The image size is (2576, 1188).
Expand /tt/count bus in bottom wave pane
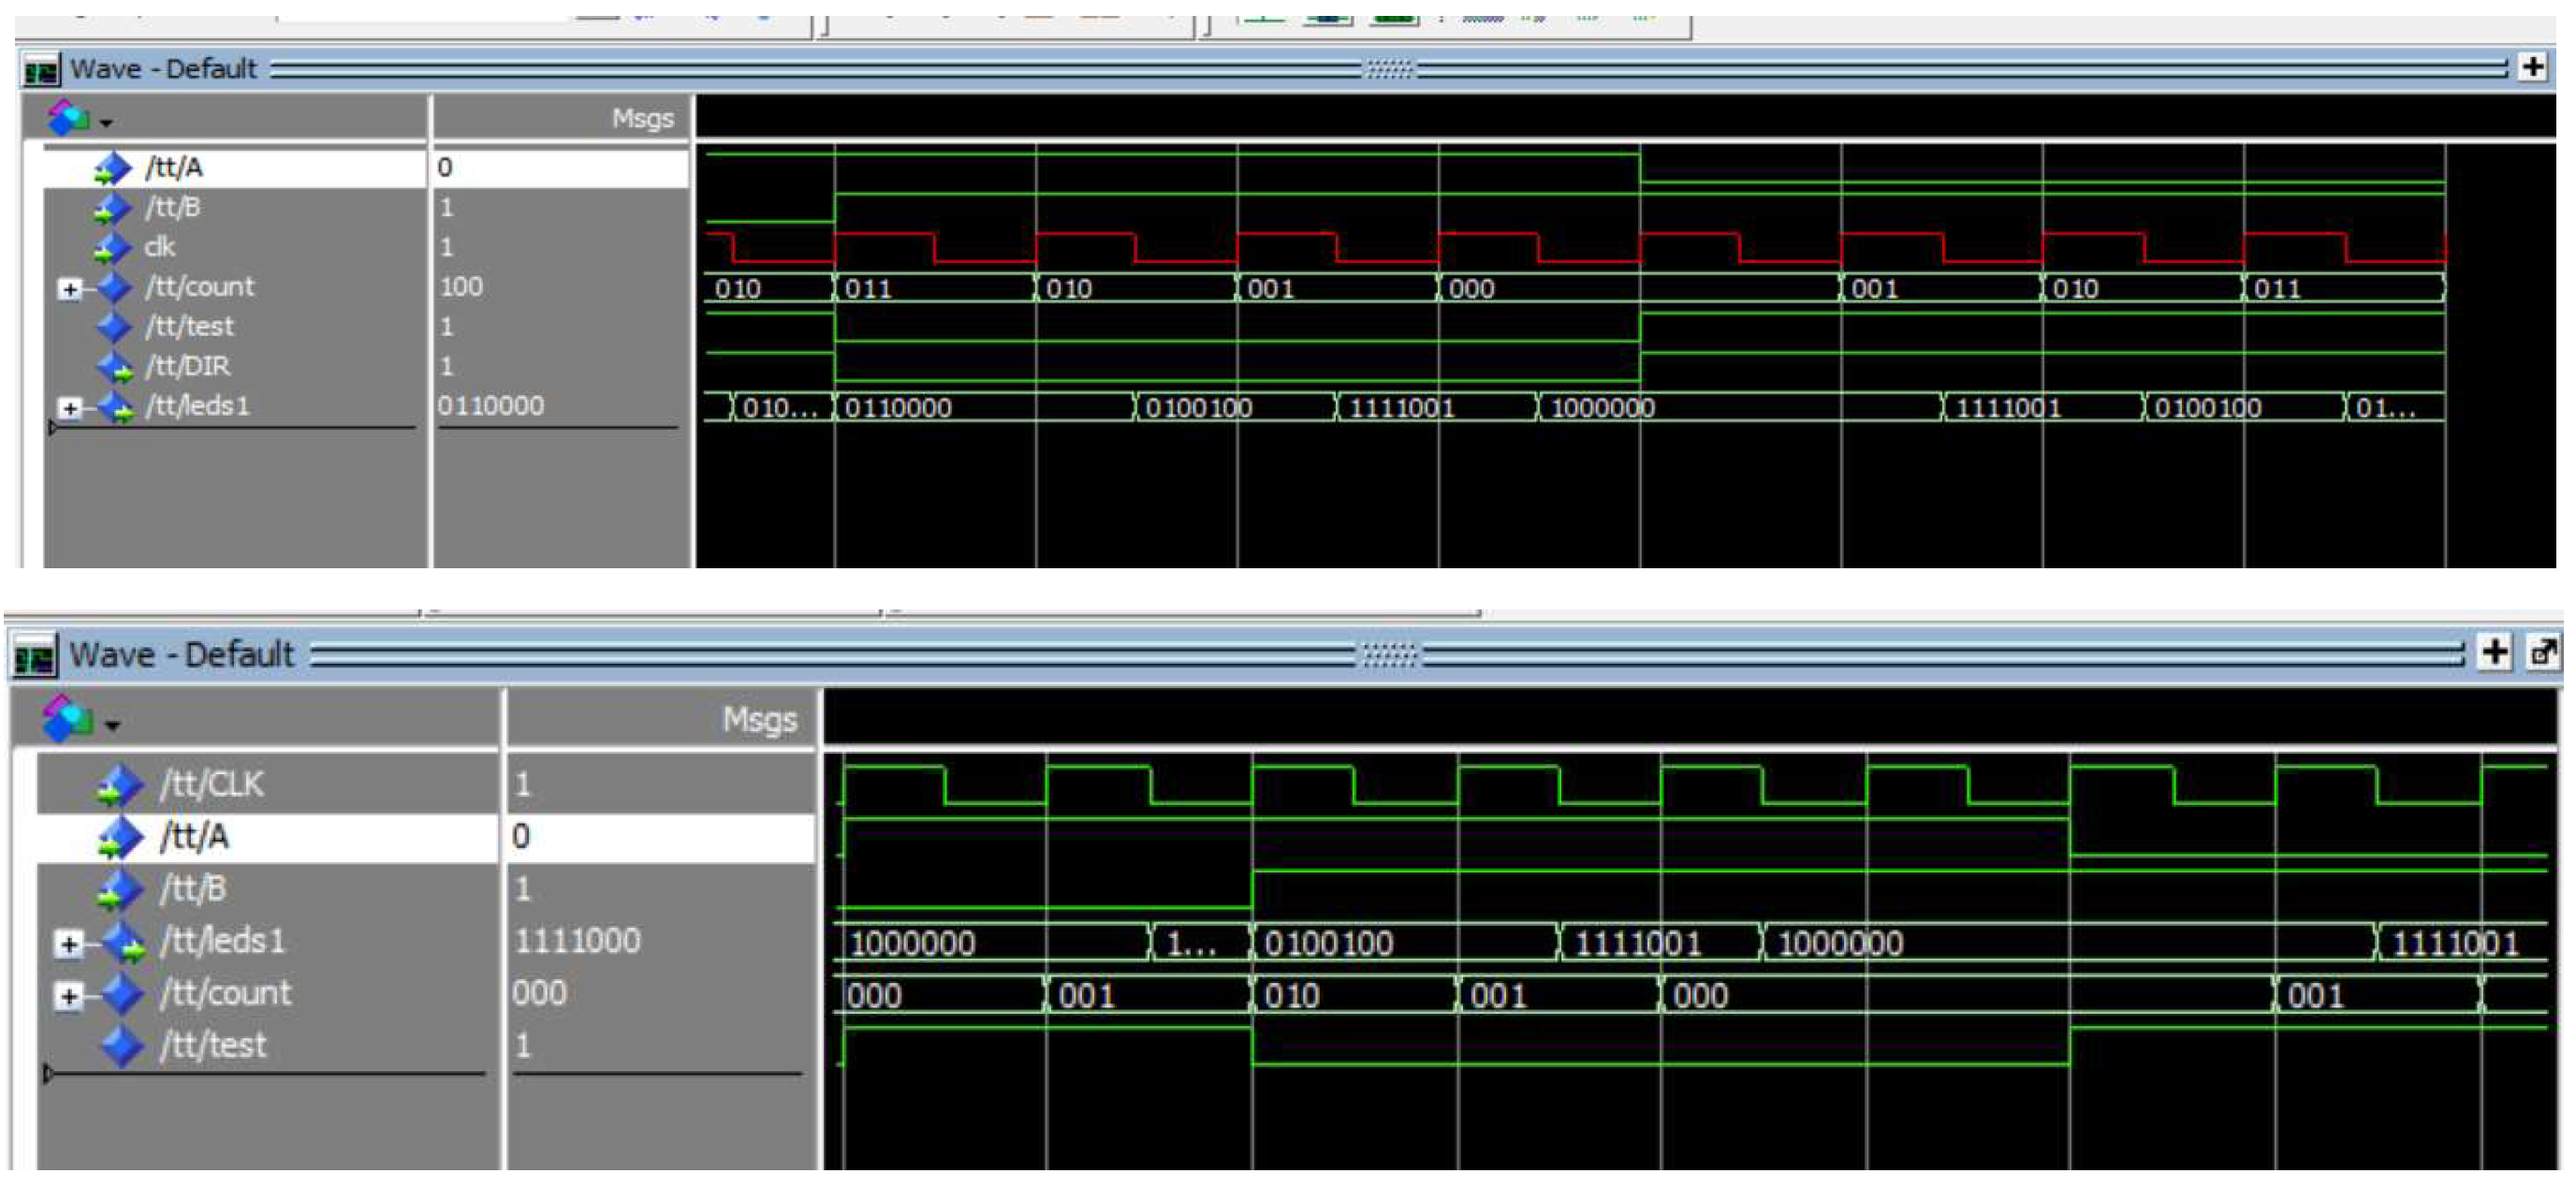[68, 996]
